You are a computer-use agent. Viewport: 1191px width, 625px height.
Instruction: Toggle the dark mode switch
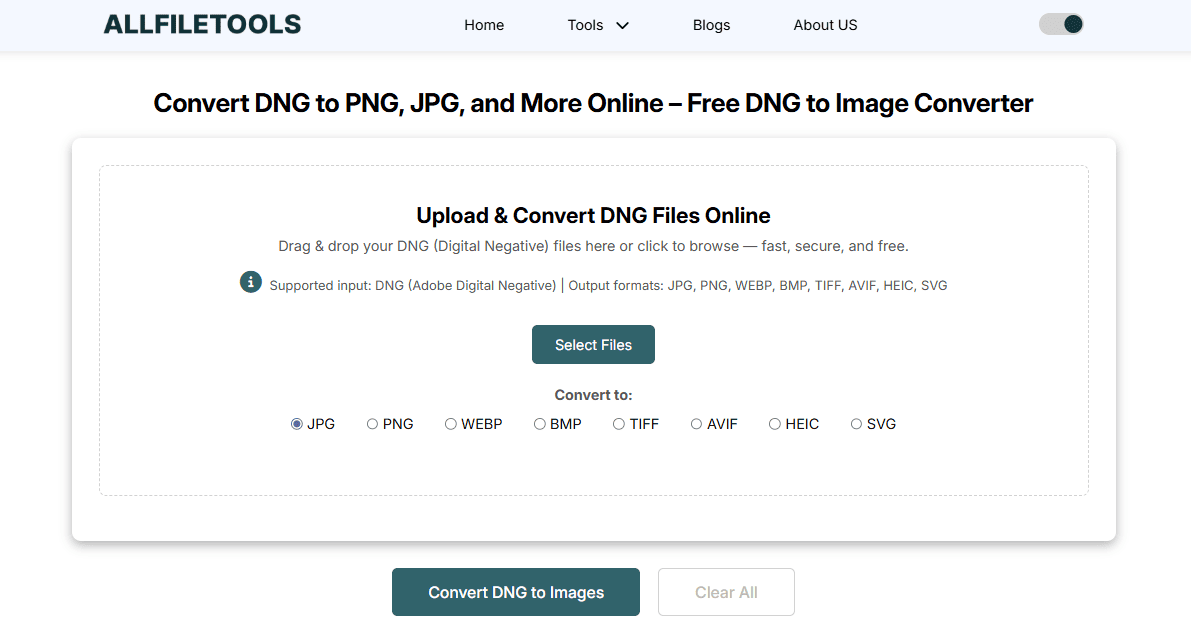(1061, 24)
